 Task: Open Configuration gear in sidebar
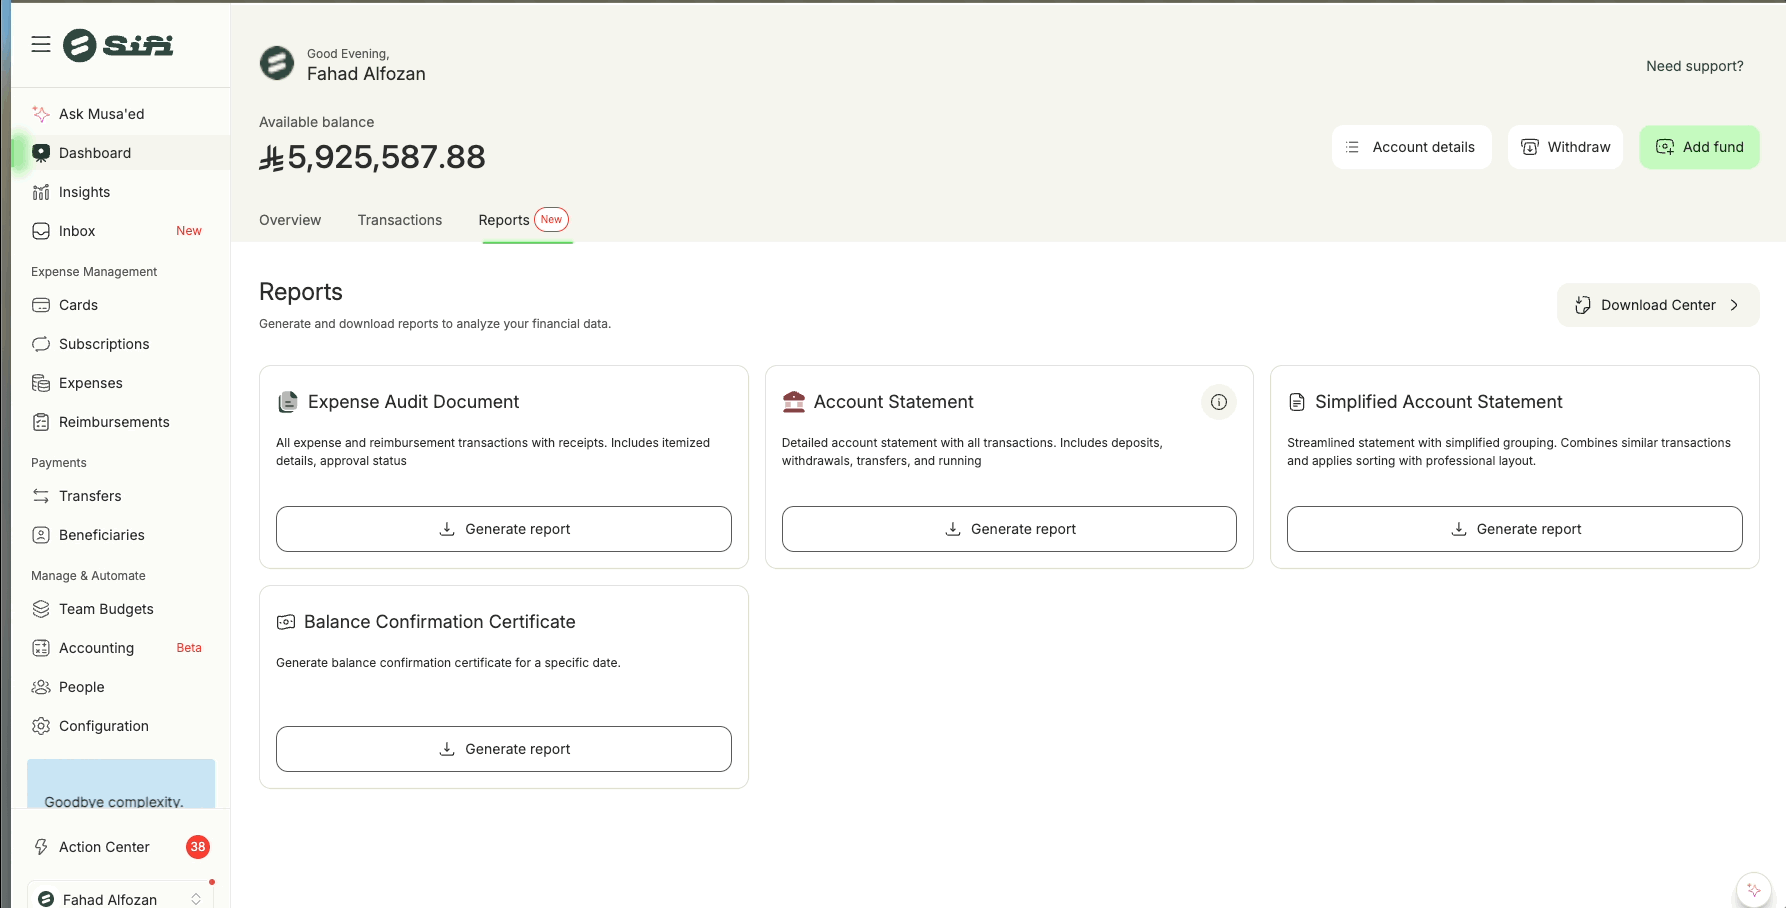tap(41, 726)
